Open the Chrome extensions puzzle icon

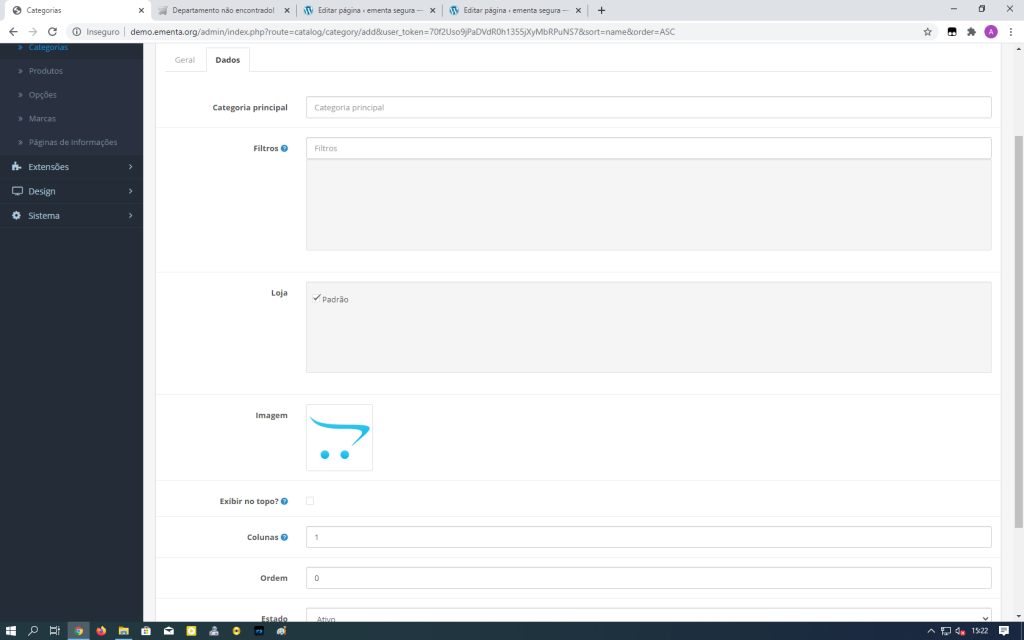[x=971, y=31]
